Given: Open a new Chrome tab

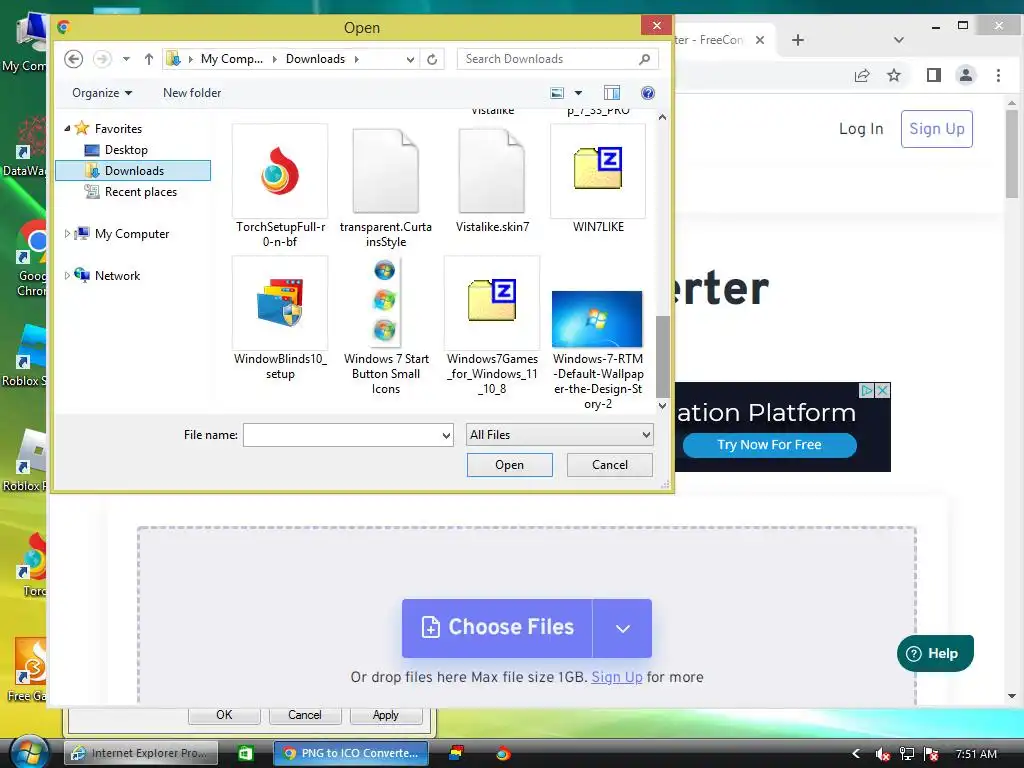Looking at the screenshot, I should pos(798,40).
